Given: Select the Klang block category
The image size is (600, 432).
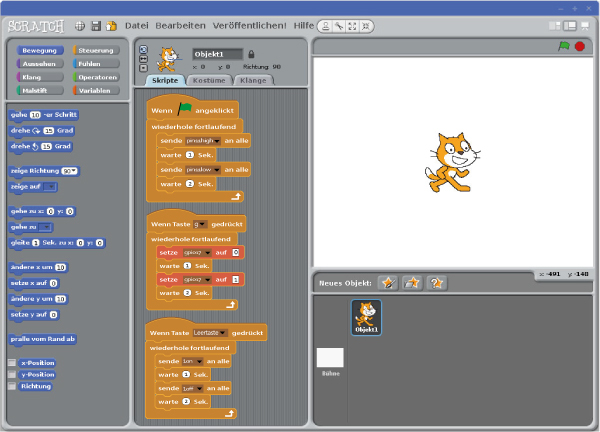Looking at the screenshot, I should (x=39, y=77).
